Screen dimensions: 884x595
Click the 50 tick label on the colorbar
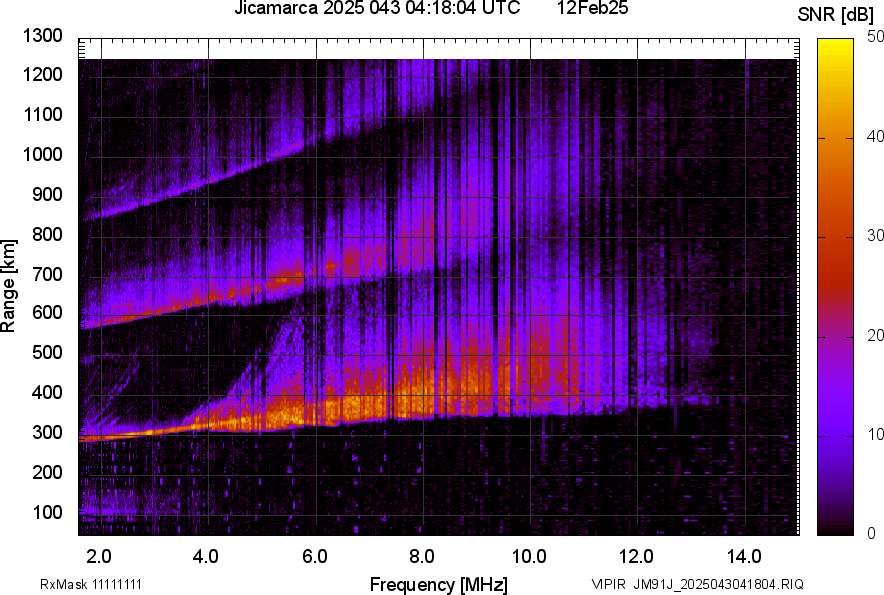point(876,37)
